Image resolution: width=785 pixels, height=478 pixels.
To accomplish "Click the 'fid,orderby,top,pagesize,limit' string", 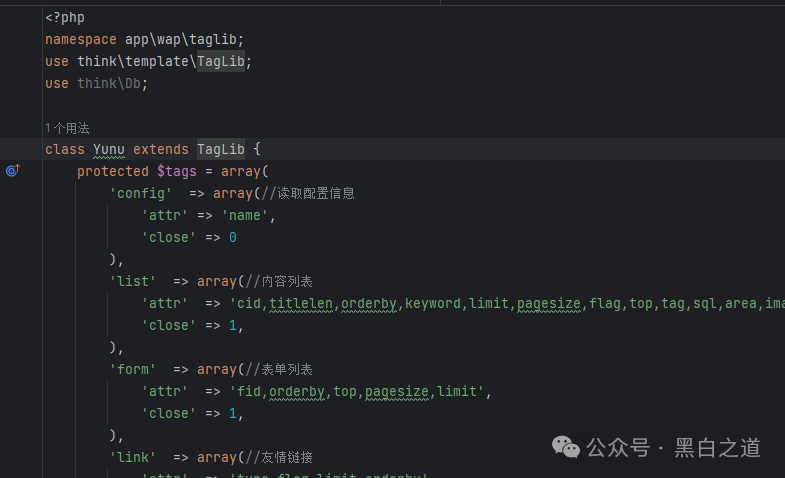I will [357, 391].
